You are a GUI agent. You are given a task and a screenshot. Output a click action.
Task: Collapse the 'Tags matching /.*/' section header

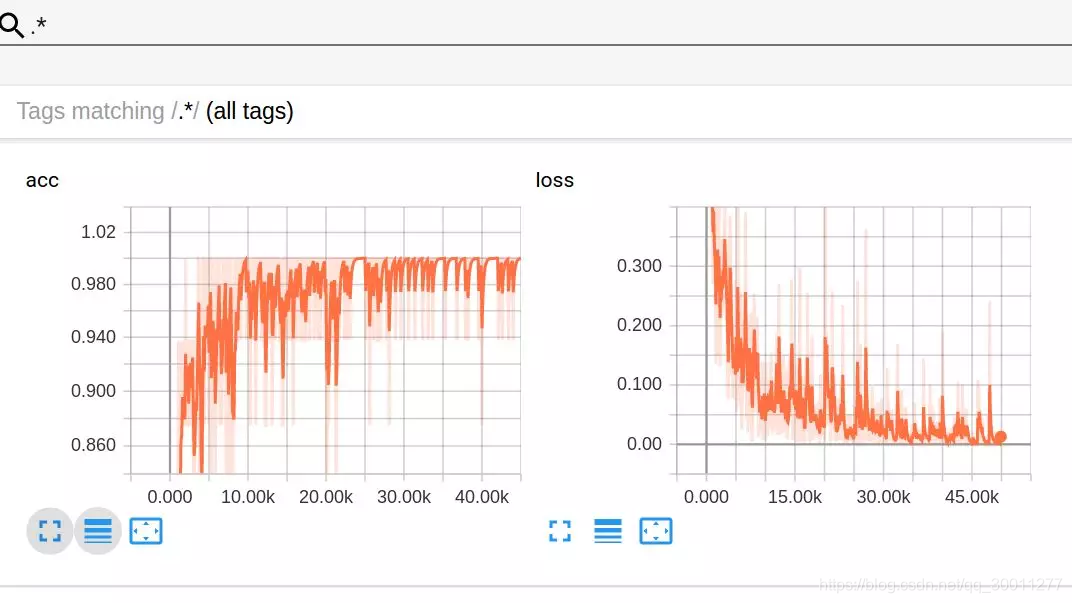click(536, 111)
